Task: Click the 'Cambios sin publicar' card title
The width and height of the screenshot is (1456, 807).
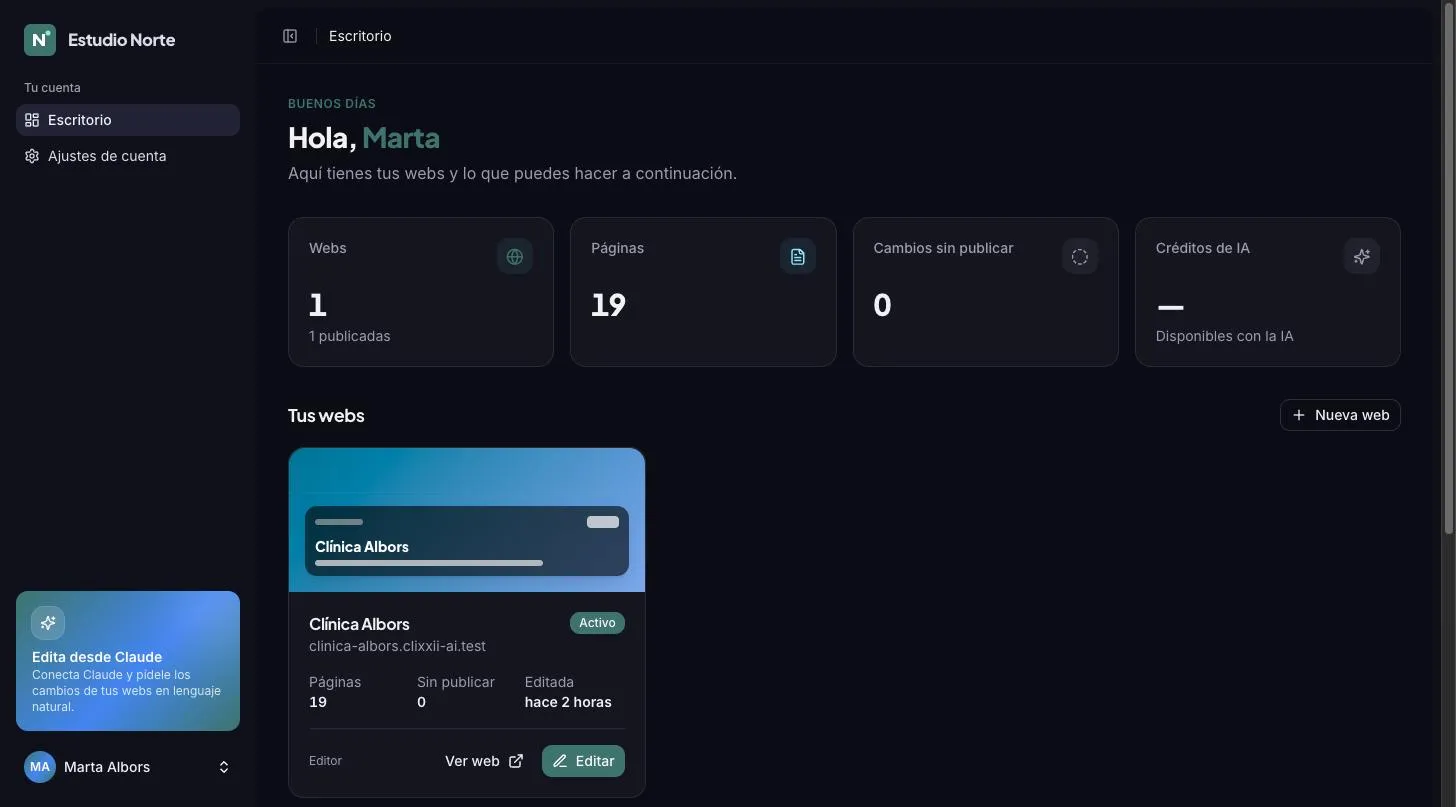Action: 943,248
